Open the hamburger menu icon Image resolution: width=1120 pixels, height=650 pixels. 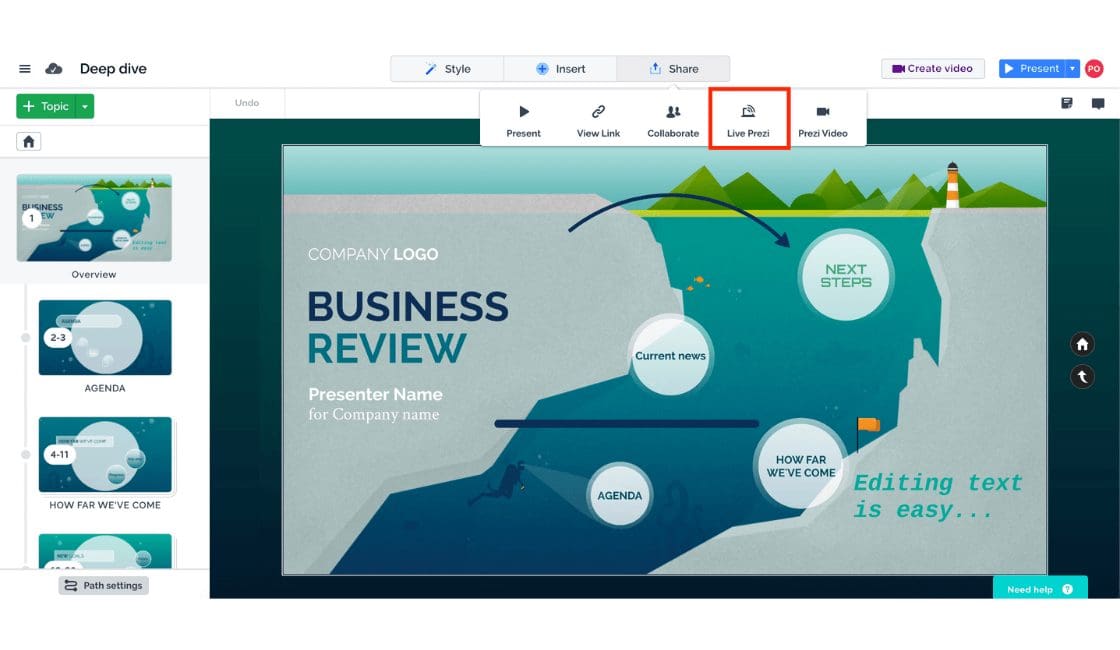point(25,69)
